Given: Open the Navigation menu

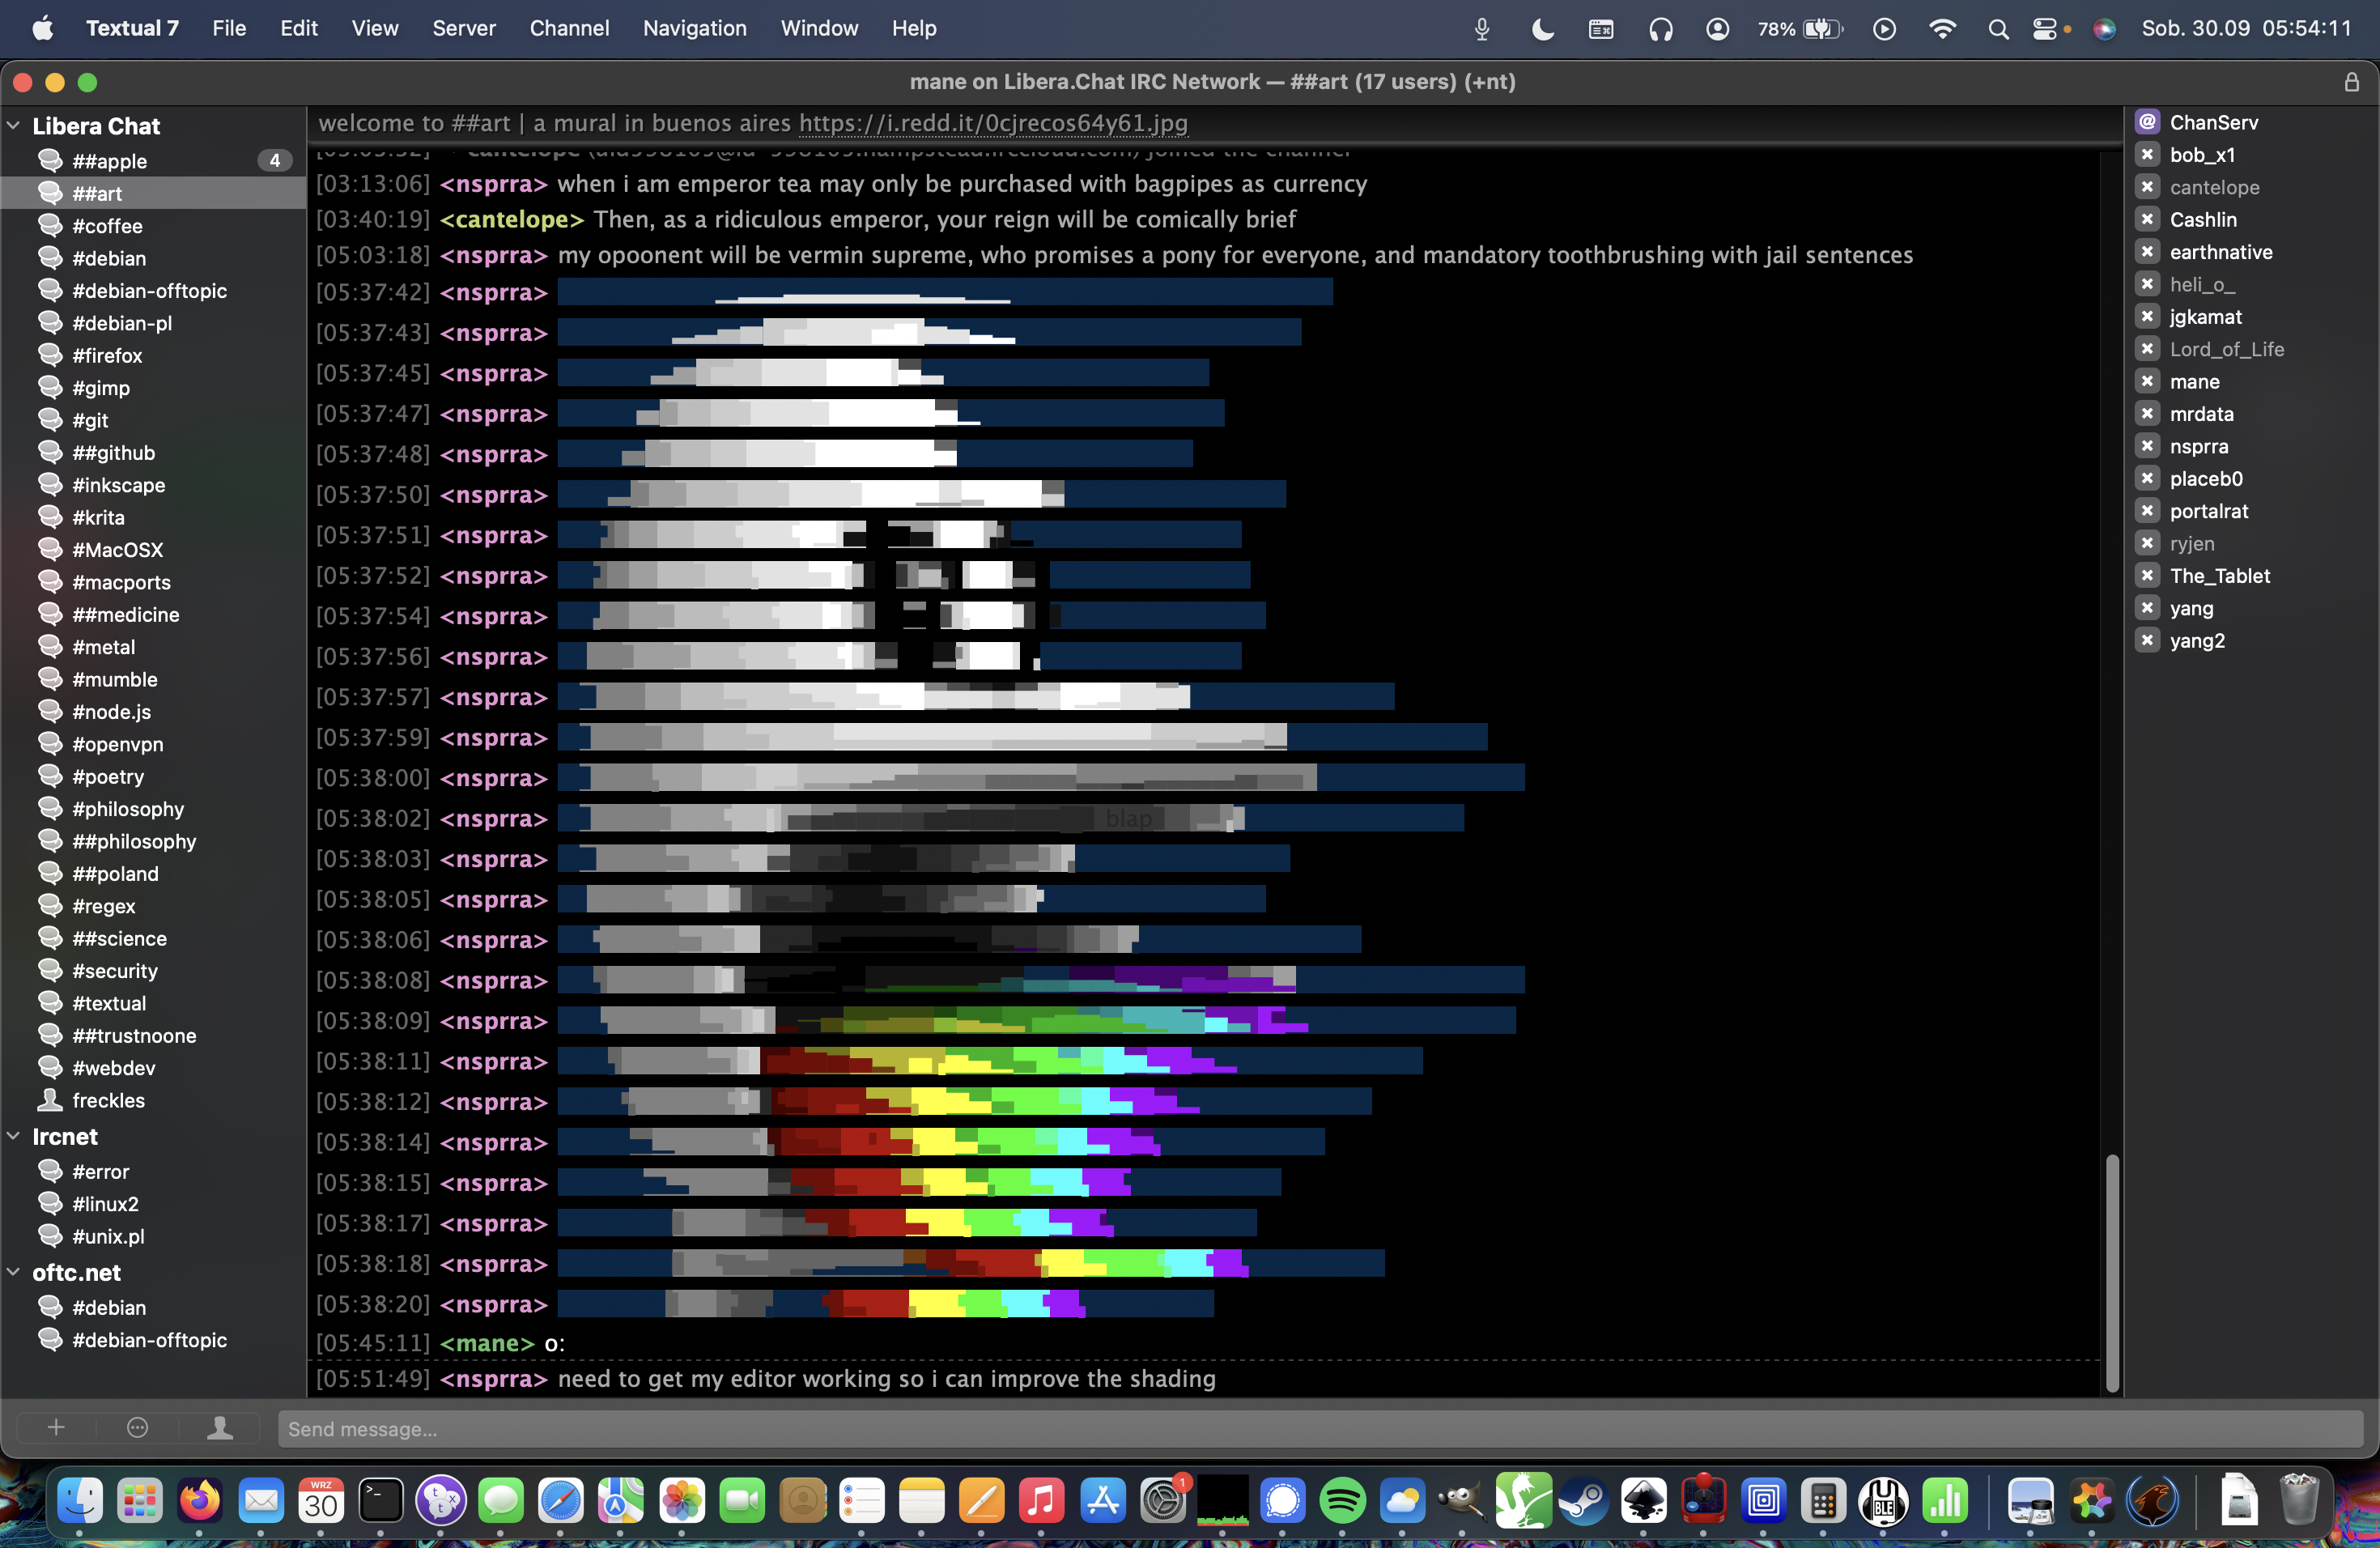Looking at the screenshot, I should tap(694, 29).
